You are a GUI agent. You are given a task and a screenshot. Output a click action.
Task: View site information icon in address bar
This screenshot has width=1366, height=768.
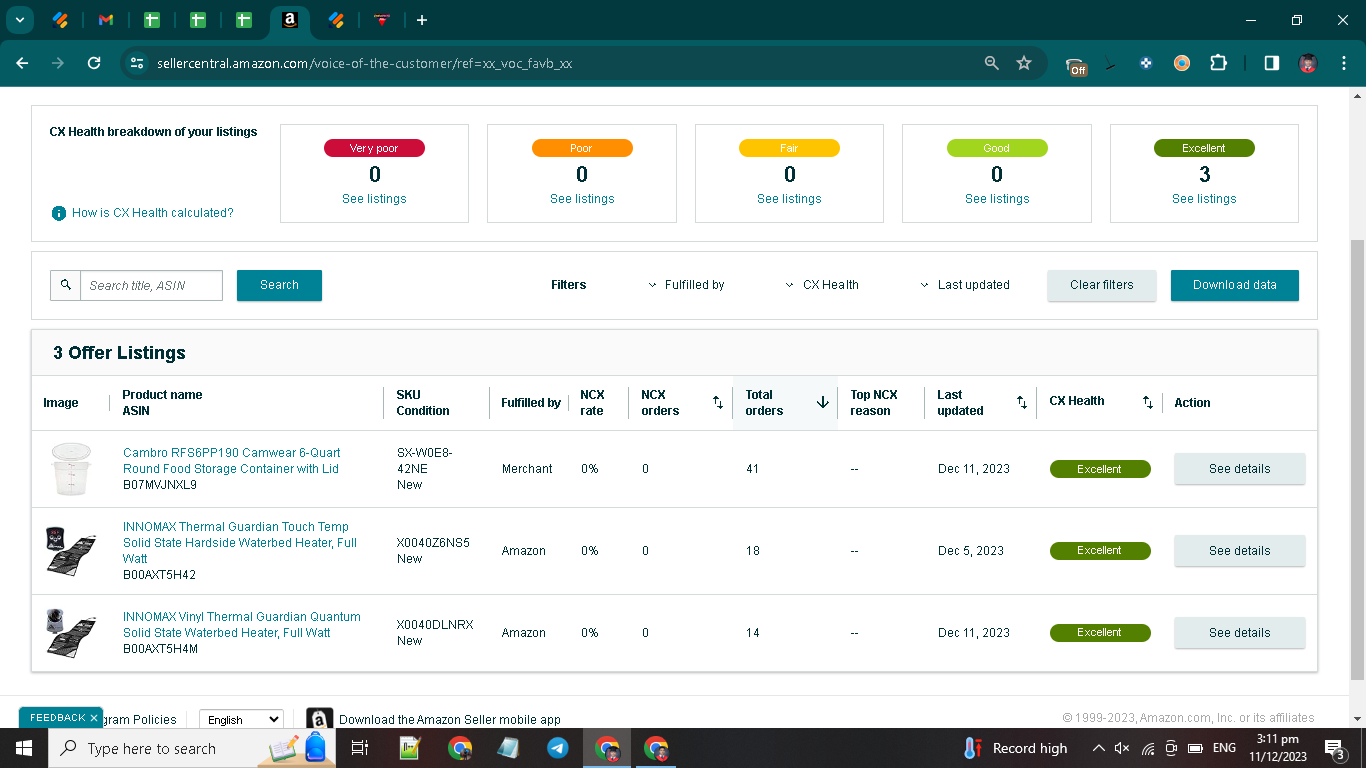click(x=138, y=63)
